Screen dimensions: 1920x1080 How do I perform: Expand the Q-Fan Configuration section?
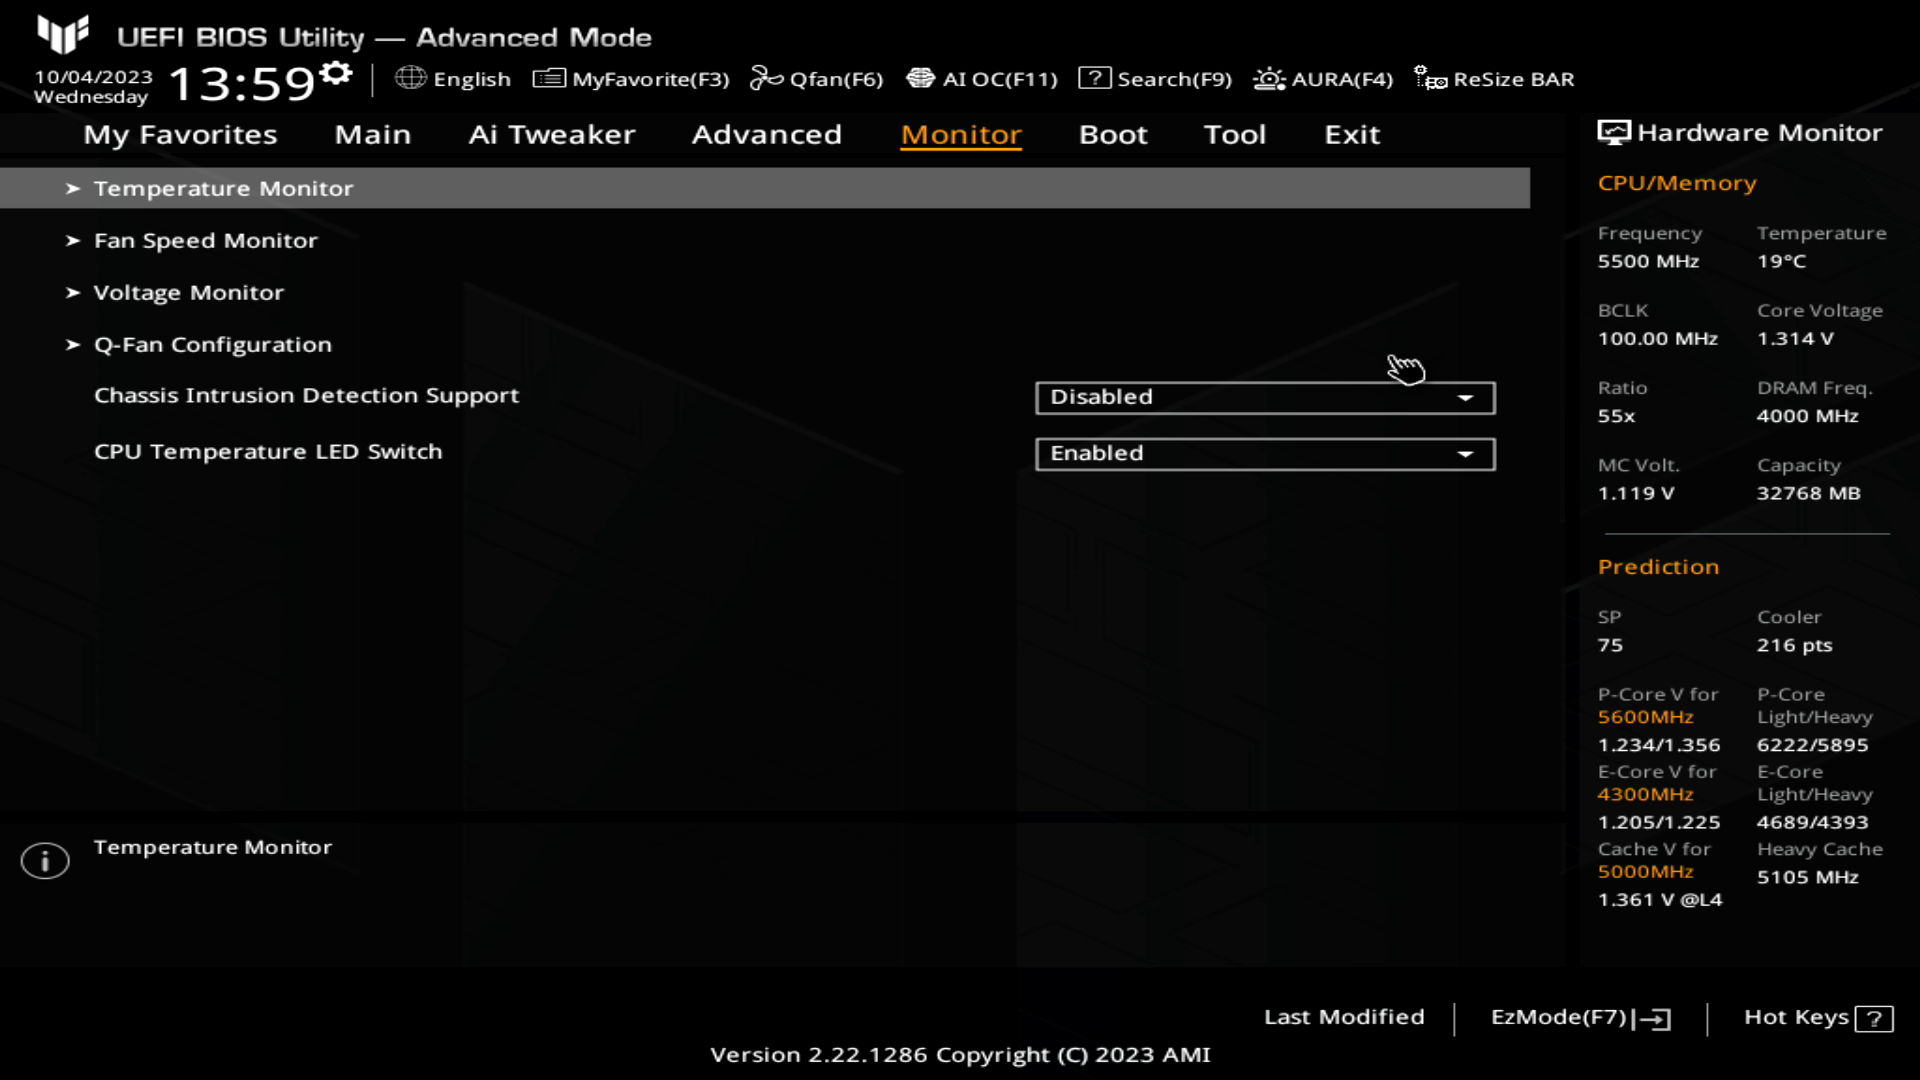pyautogui.click(x=212, y=344)
